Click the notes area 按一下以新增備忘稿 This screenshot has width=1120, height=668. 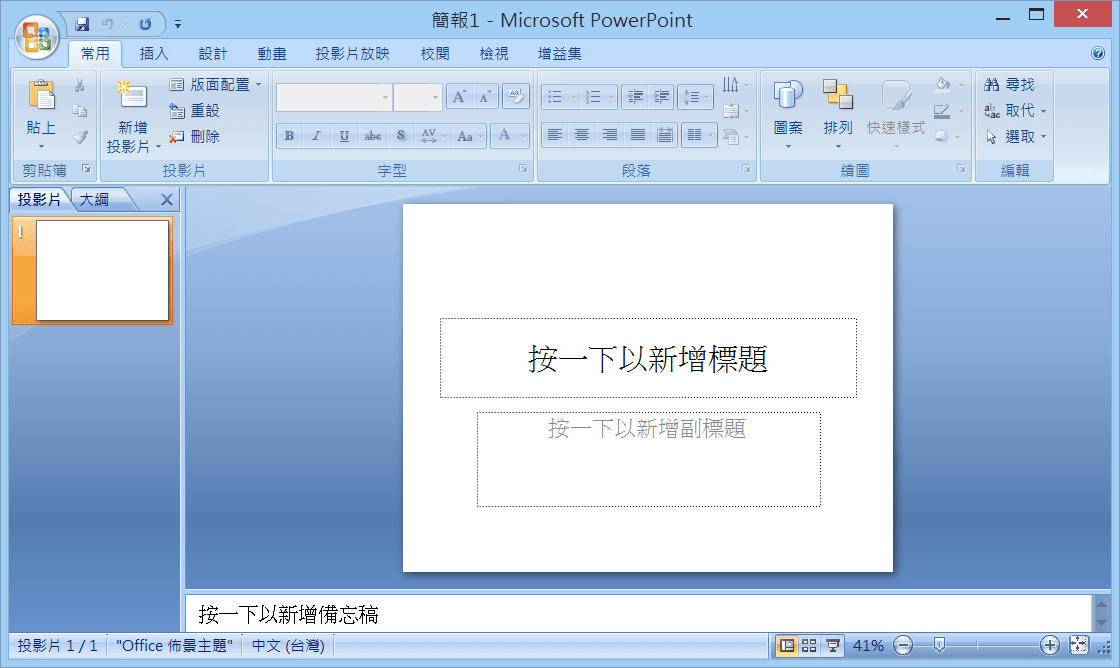click(x=638, y=614)
